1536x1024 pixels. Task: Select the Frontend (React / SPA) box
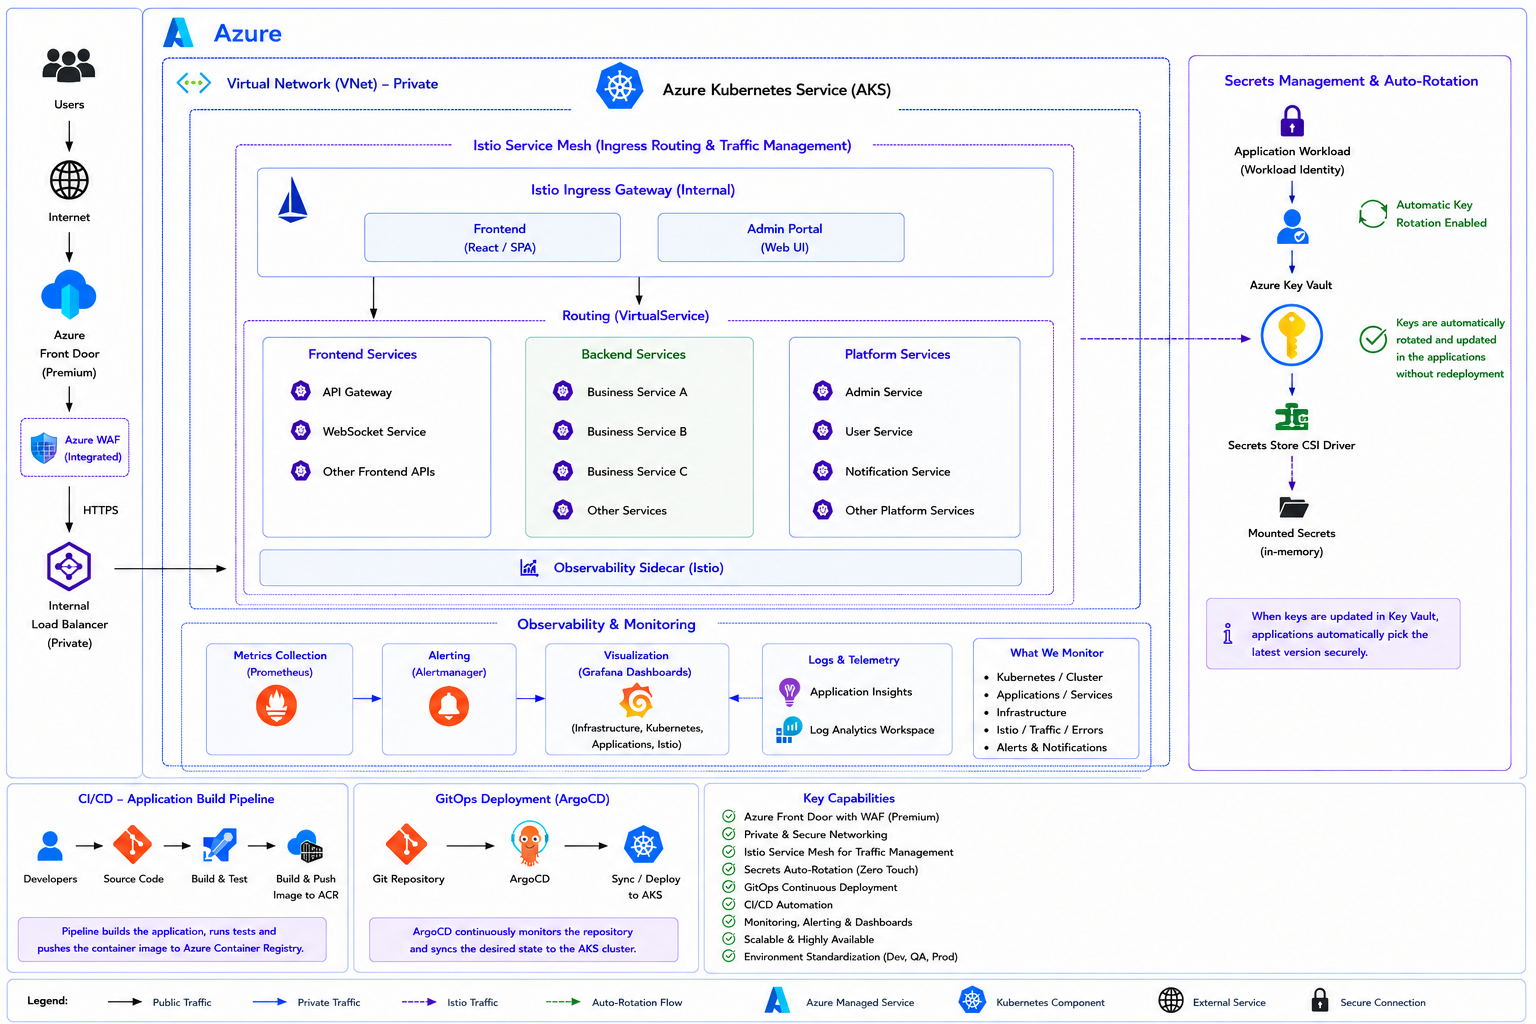(x=492, y=238)
